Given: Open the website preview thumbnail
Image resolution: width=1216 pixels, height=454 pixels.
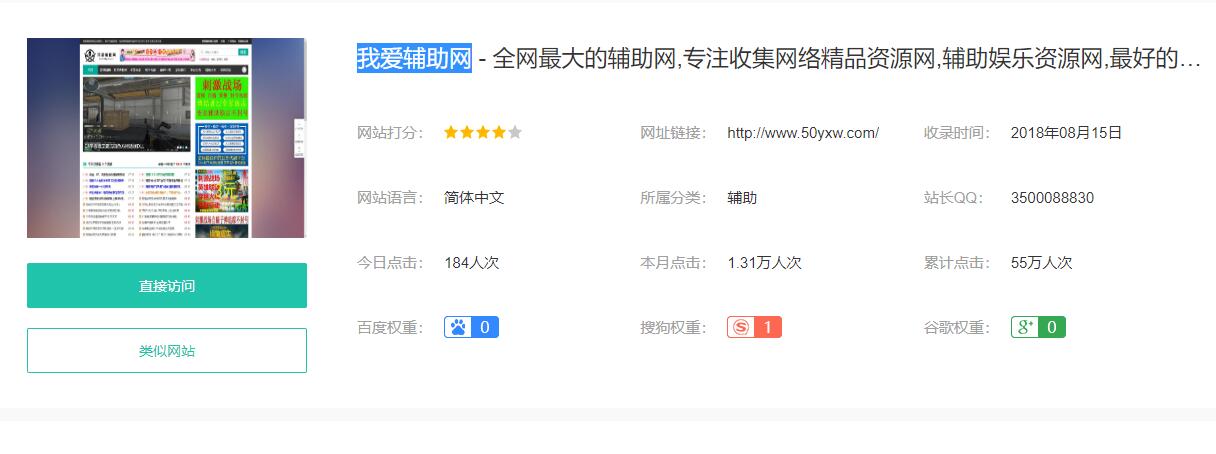Looking at the screenshot, I should (166, 138).
